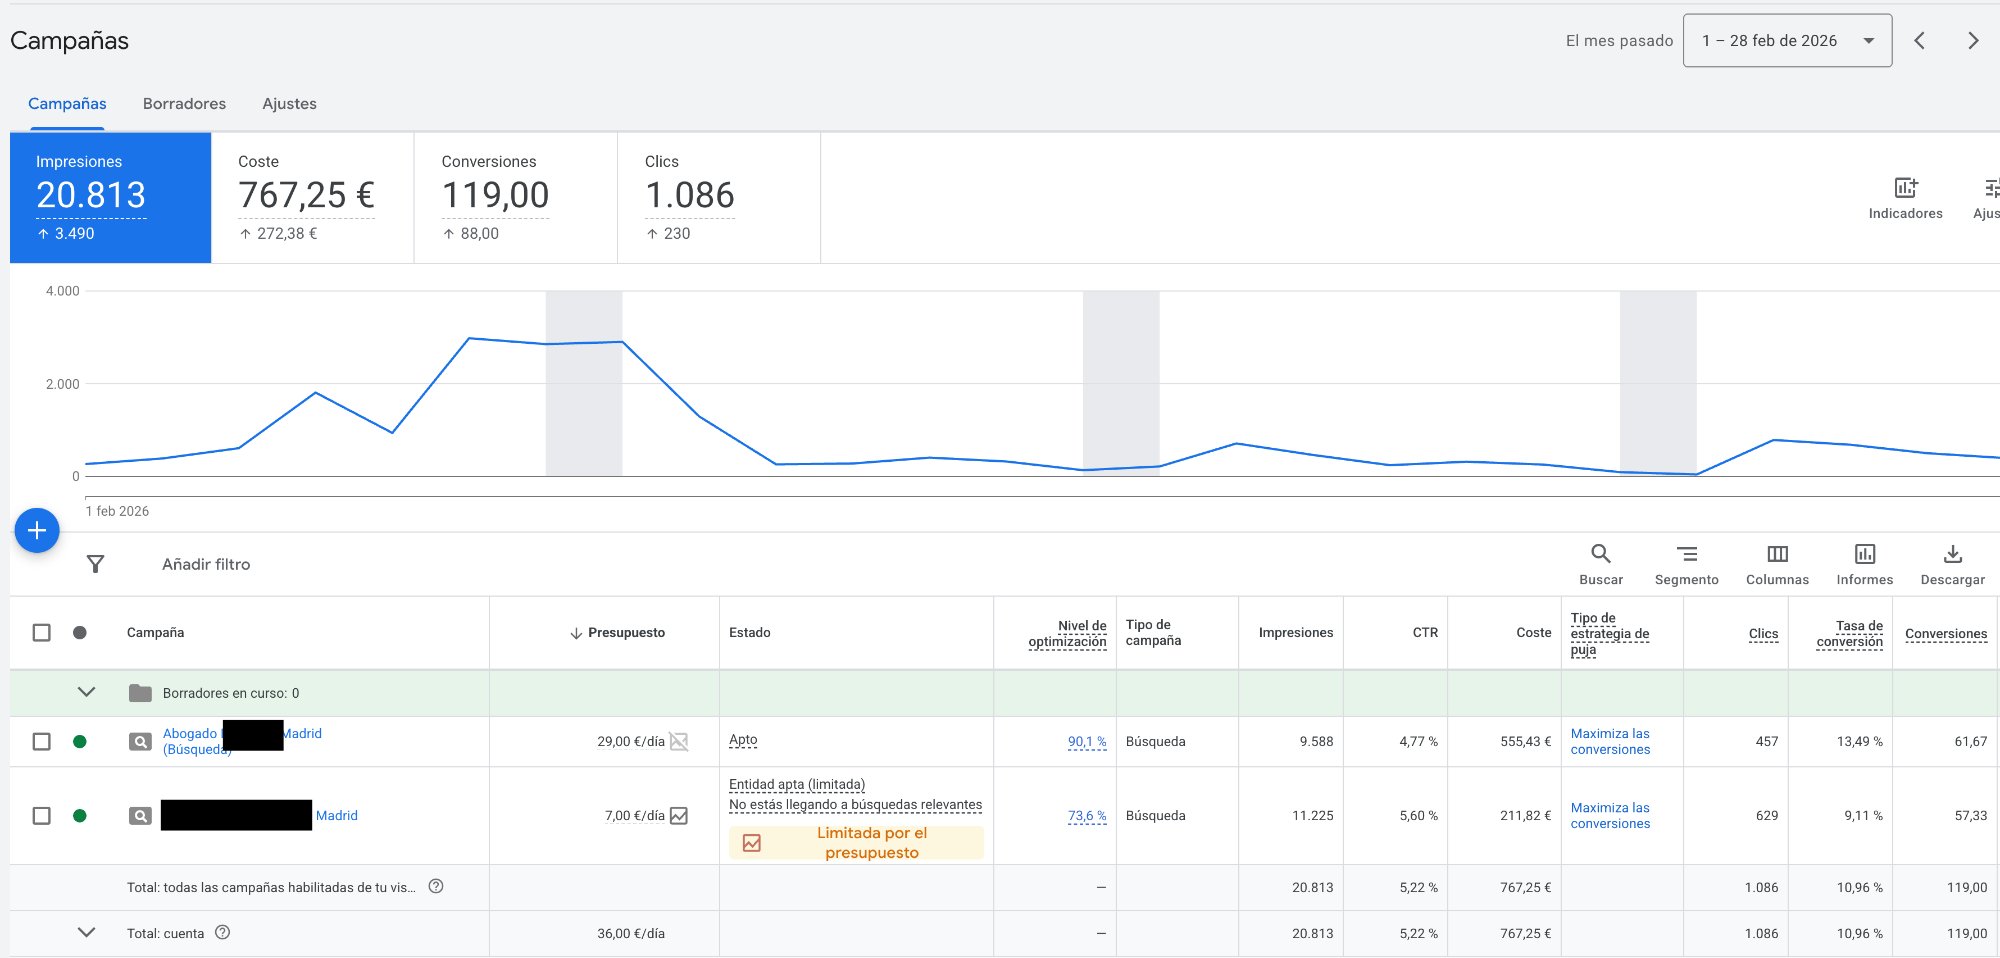Open the 90,1 % optimization level link
Image resolution: width=2000 pixels, height=958 pixels.
pos(1086,741)
